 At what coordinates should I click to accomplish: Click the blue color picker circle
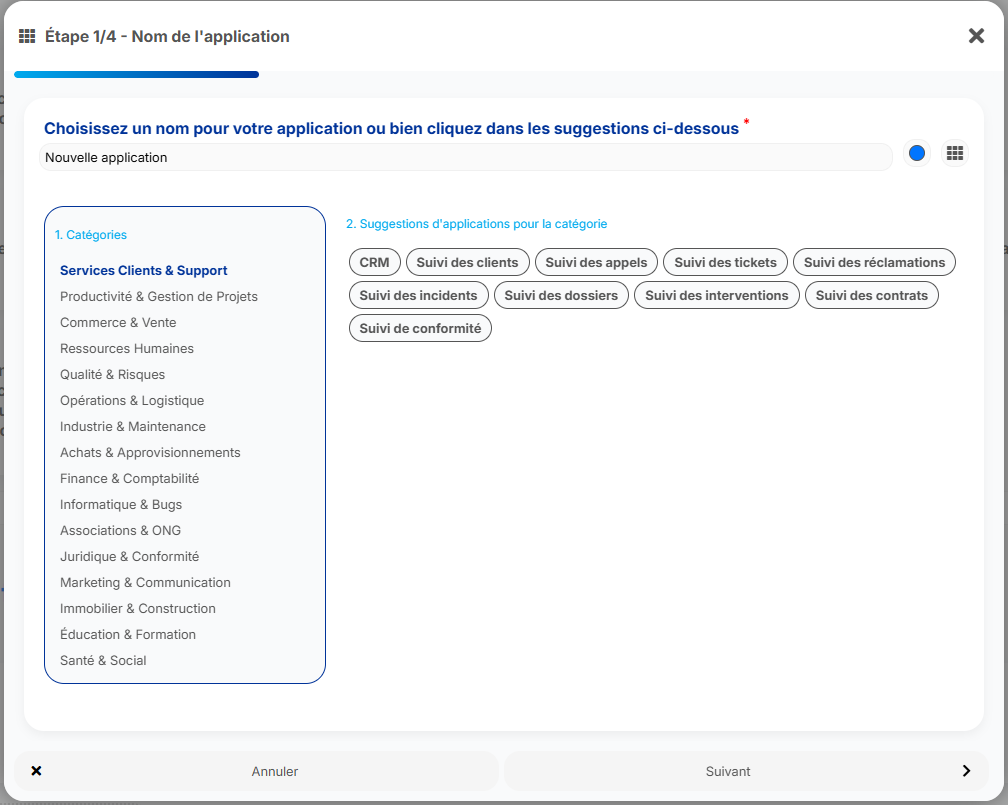pos(917,153)
